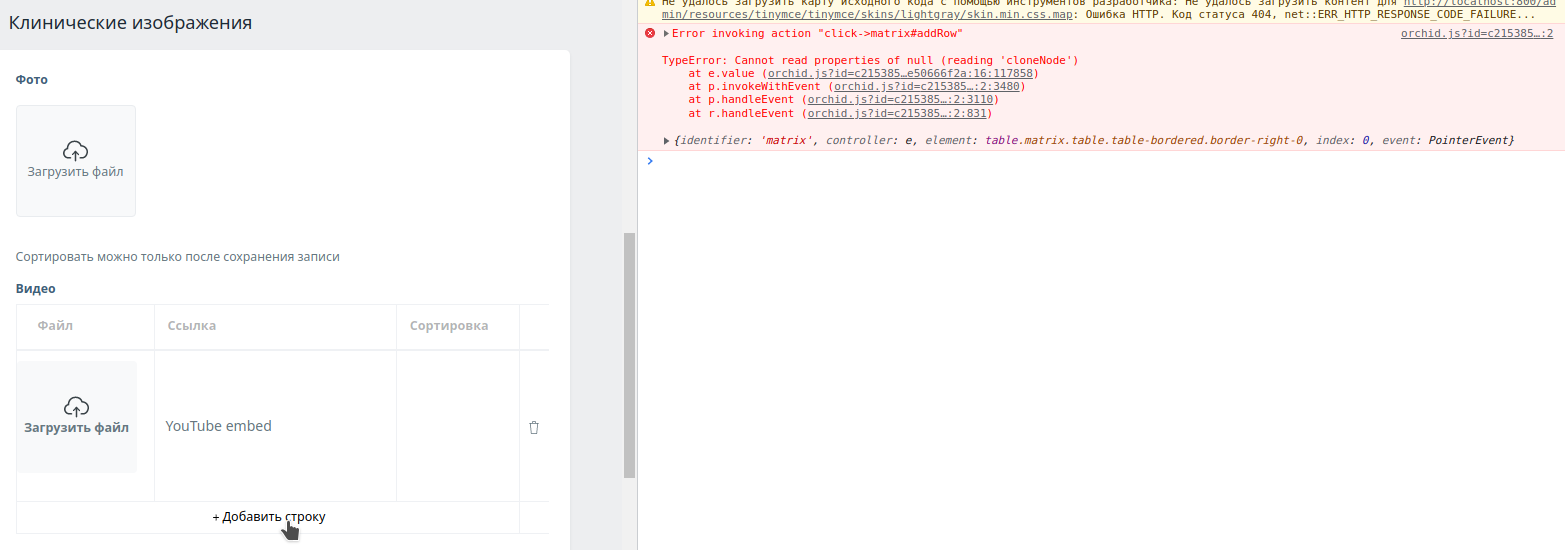Click the console prompt chevron

[650, 160]
